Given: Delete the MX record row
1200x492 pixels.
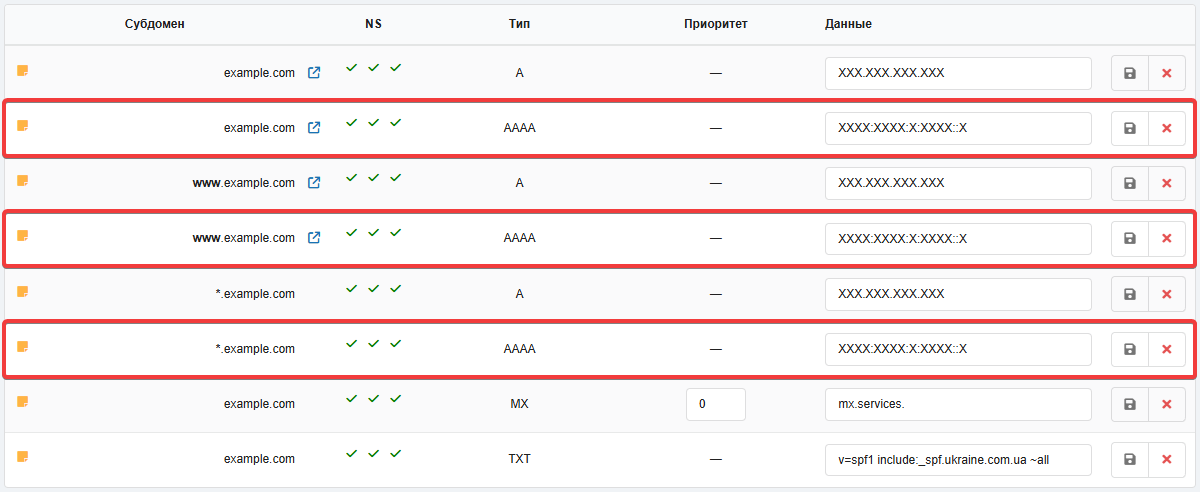Looking at the screenshot, I should (1166, 404).
